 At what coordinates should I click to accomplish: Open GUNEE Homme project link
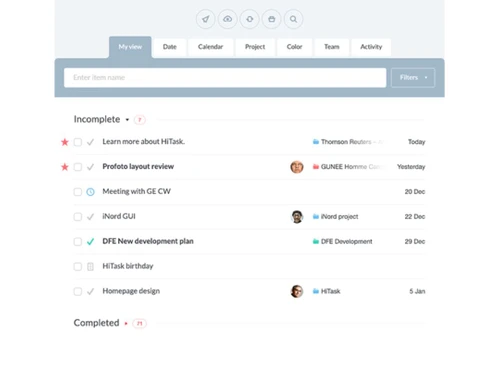tap(353, 167)
